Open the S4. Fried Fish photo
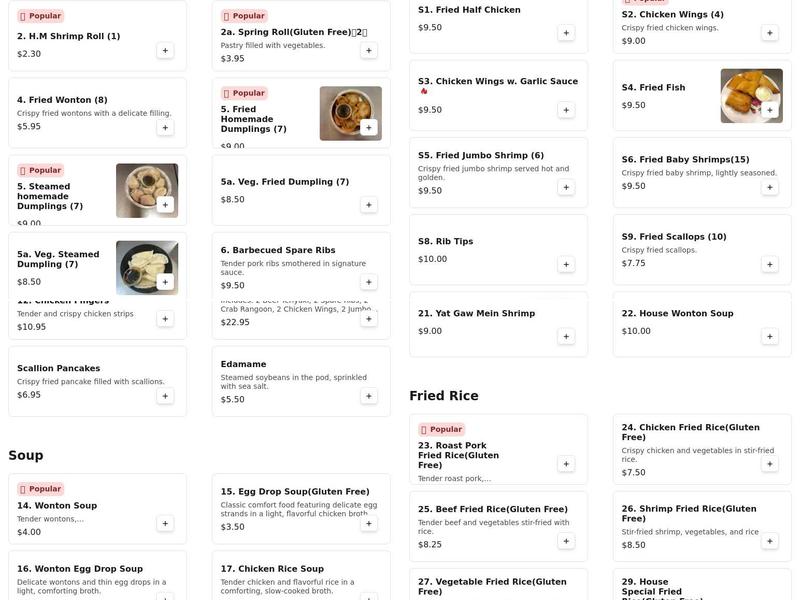 tap(751, 96)
